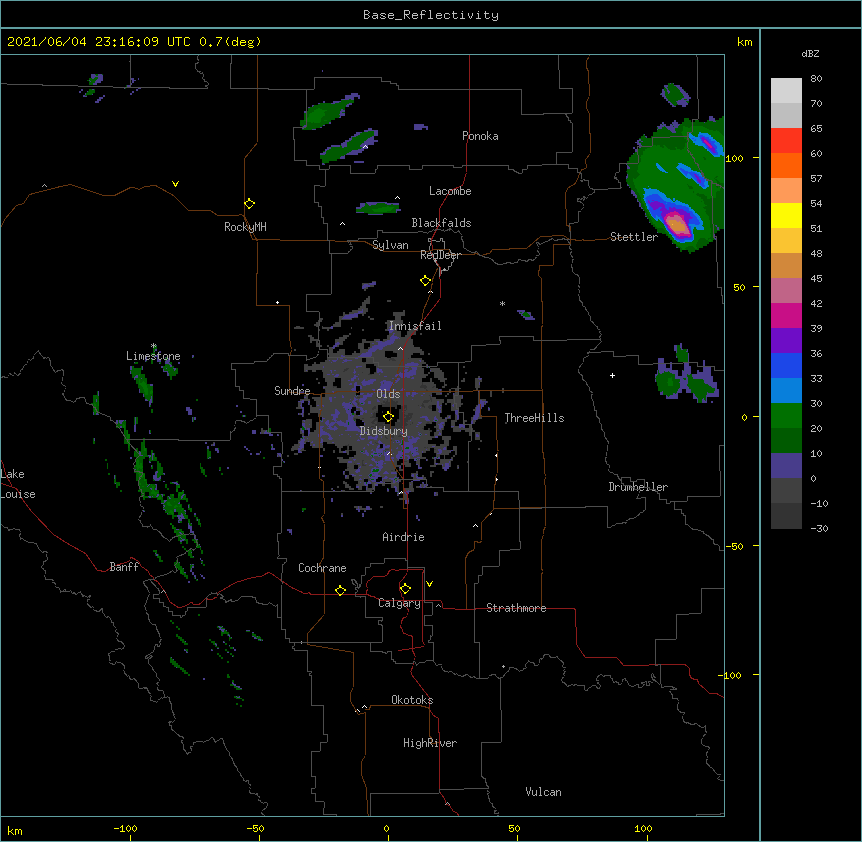Click the Strathmore label

coord(516,608)
